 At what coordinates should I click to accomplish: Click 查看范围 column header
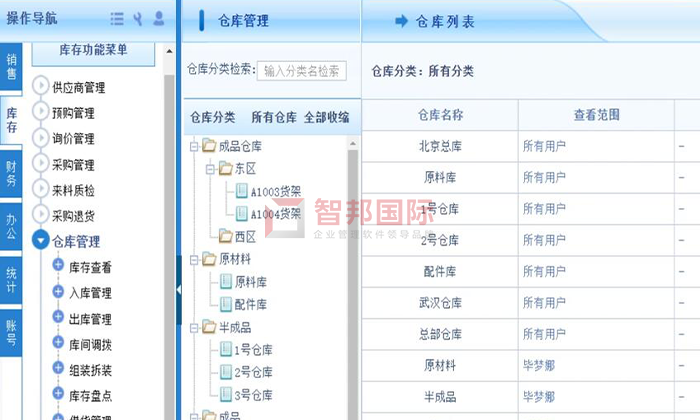[596, 115]
